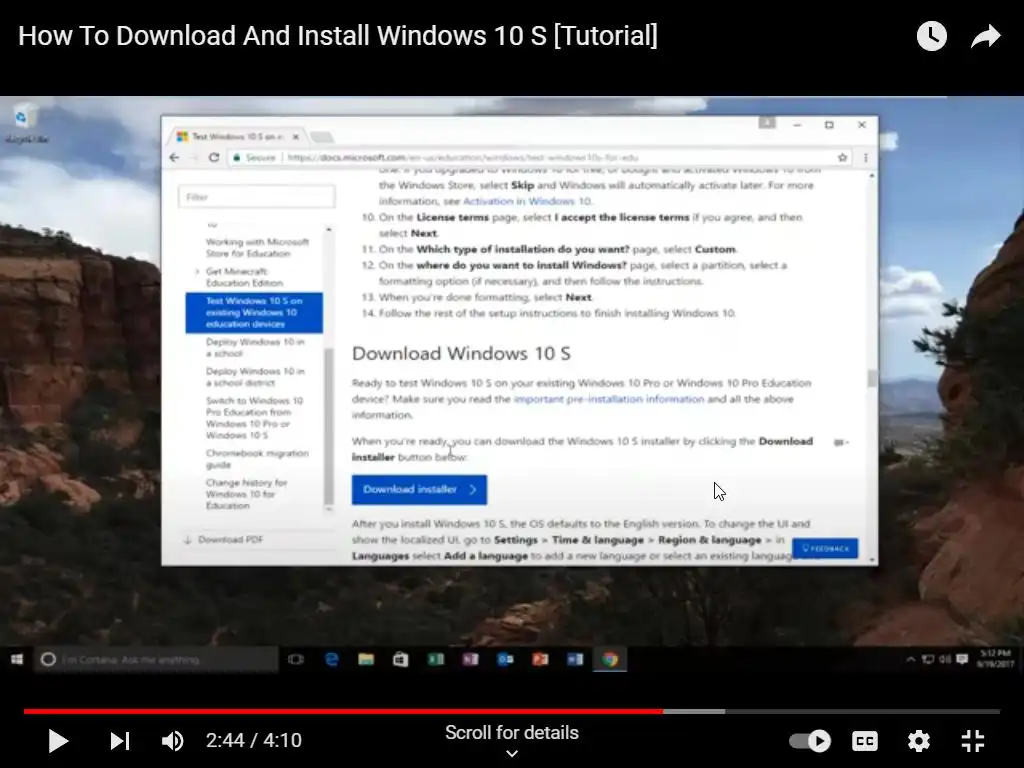Open Deploy Windows 10 in a school district
The image size is (1024, 768).
pyautogui.click(x=255, y=377)
